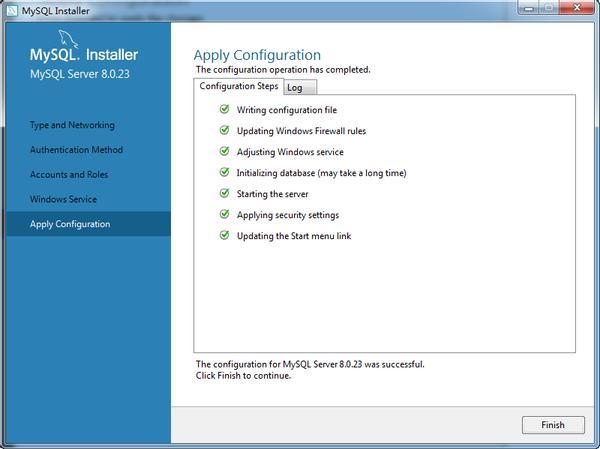Viewport: 600px width, 449px height.
Task: Click green check beside Starting the server
Action: [x=224, y=194]
